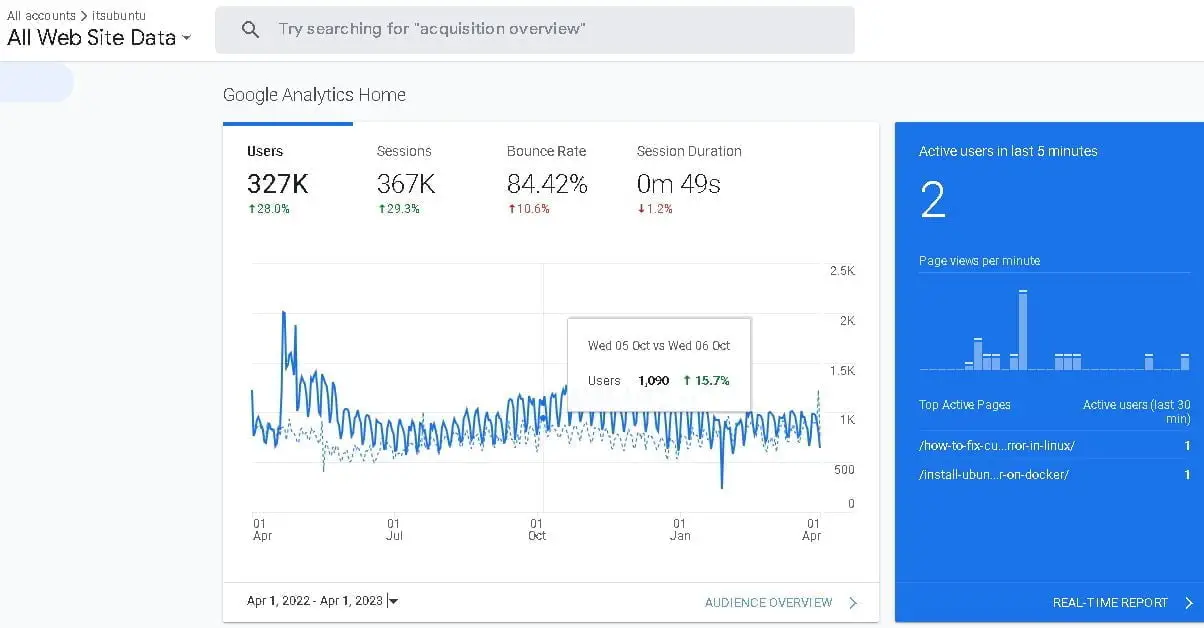Select the Sessions metric tab
Image resolution: width=1204 pixels, height=628 pixels.
click(418, 179)
